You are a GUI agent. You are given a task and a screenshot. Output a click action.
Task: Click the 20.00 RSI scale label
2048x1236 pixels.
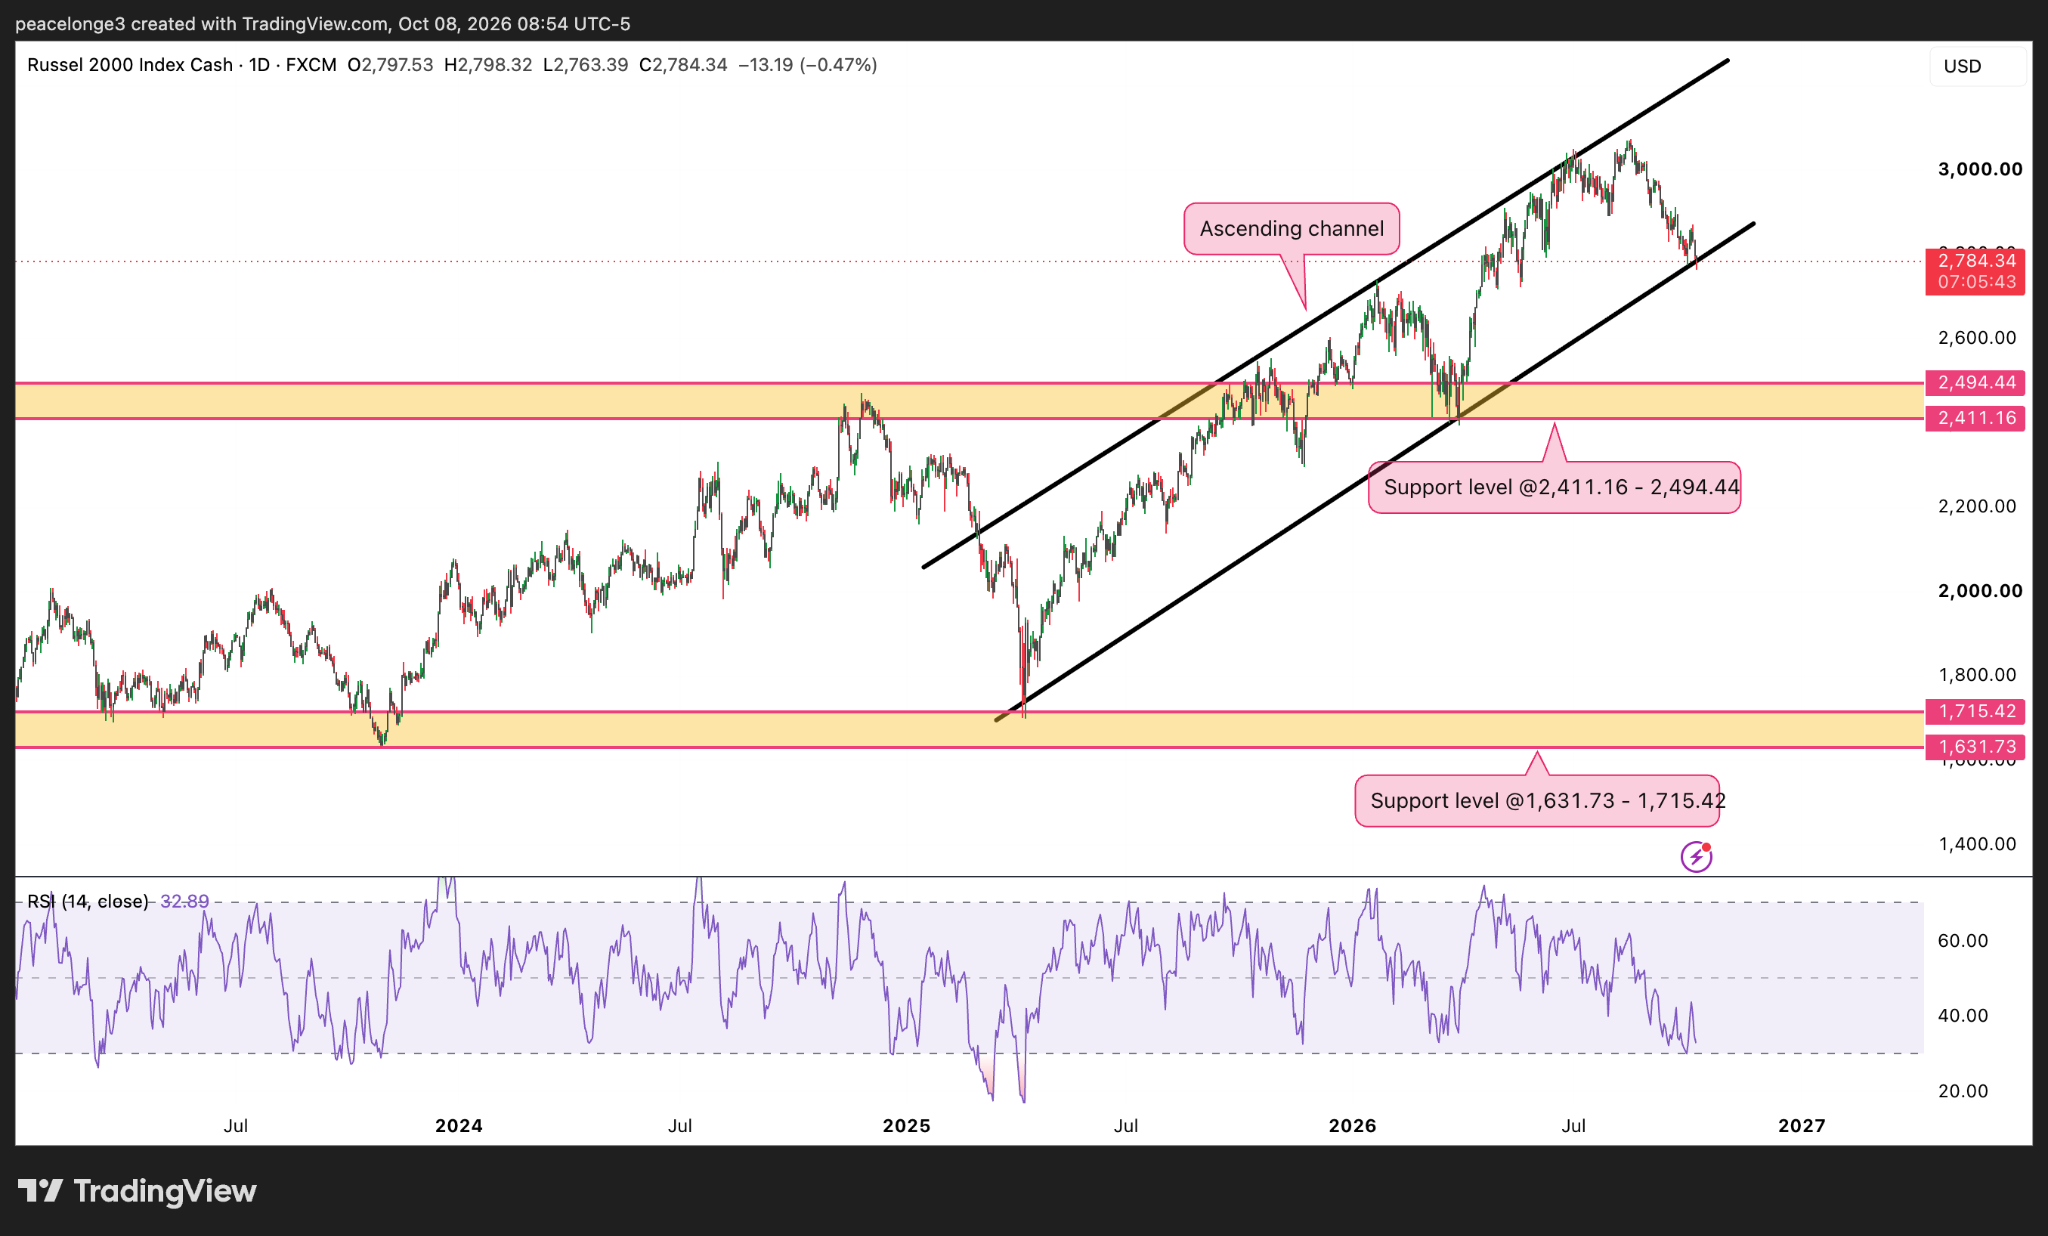coord(1963,1092)
